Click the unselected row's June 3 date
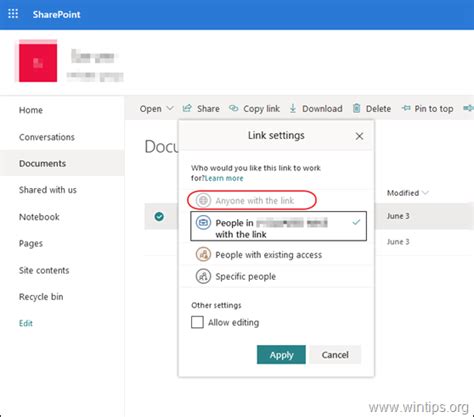This screenshot has height=417, width=474. (x=398, y=242)
